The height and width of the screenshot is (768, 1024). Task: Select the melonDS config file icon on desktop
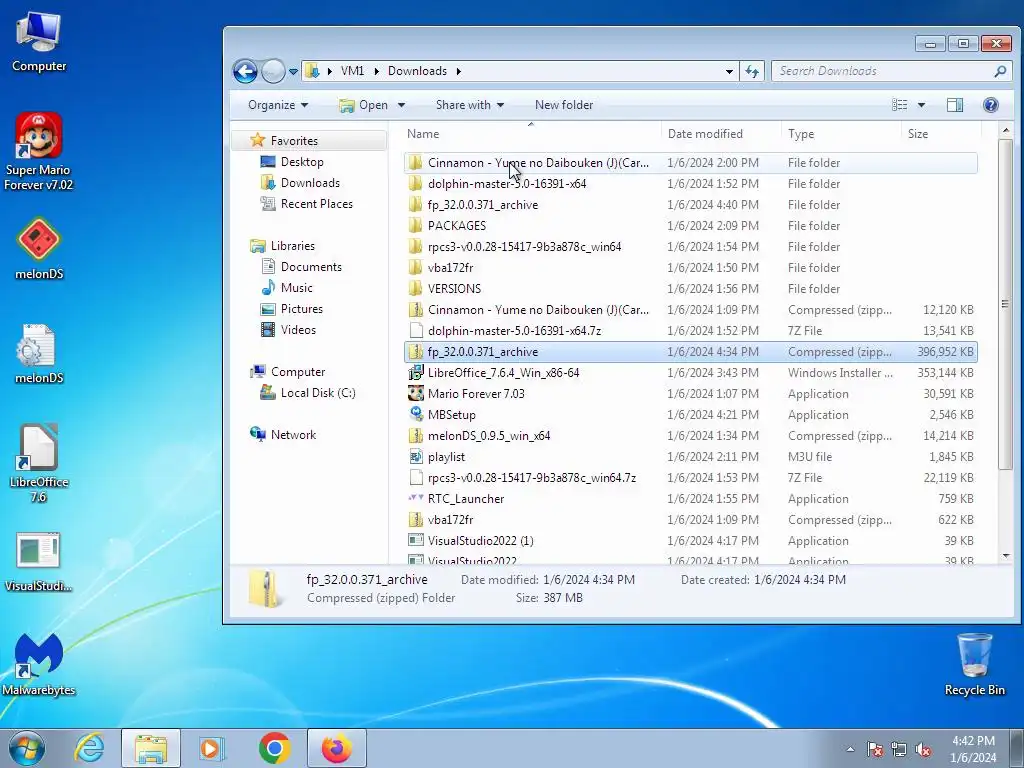tap(39, 353)
